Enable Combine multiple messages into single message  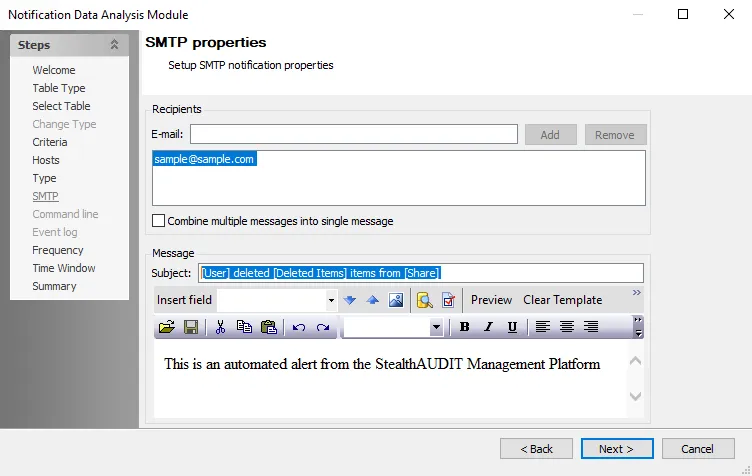[x=158, y=221]
